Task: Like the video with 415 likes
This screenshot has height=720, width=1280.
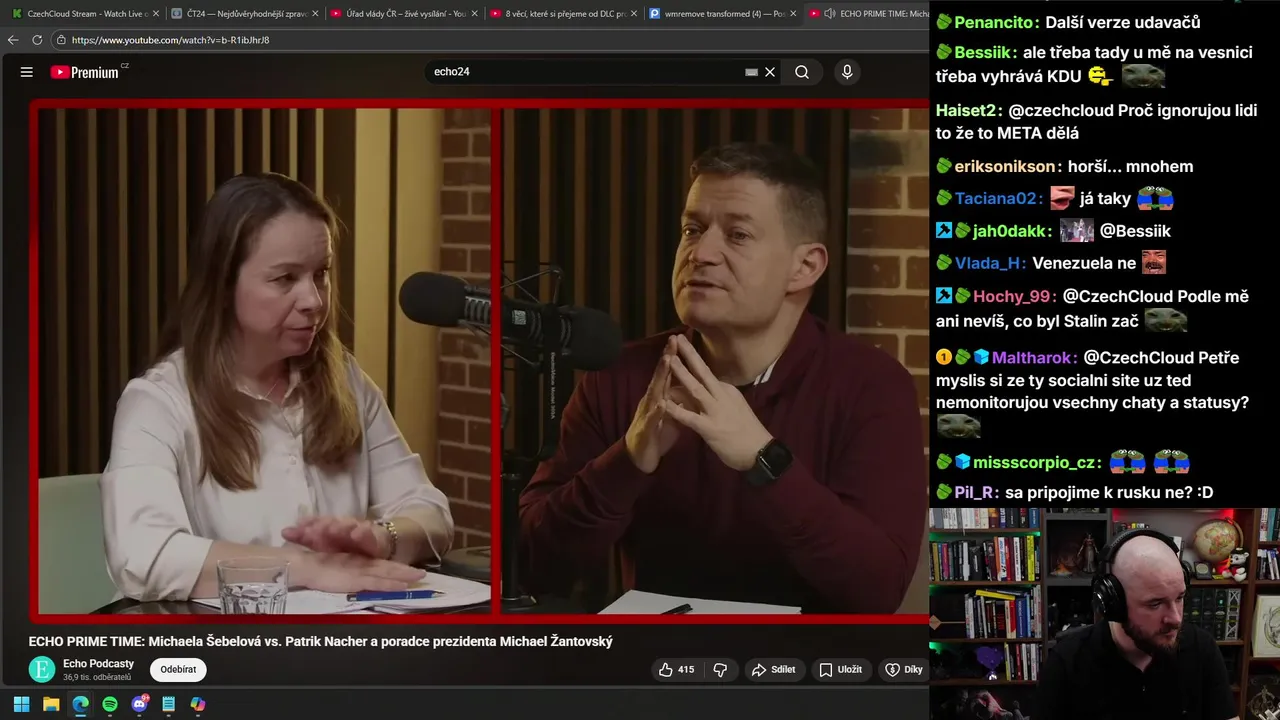Action: [x=676, y=670]
